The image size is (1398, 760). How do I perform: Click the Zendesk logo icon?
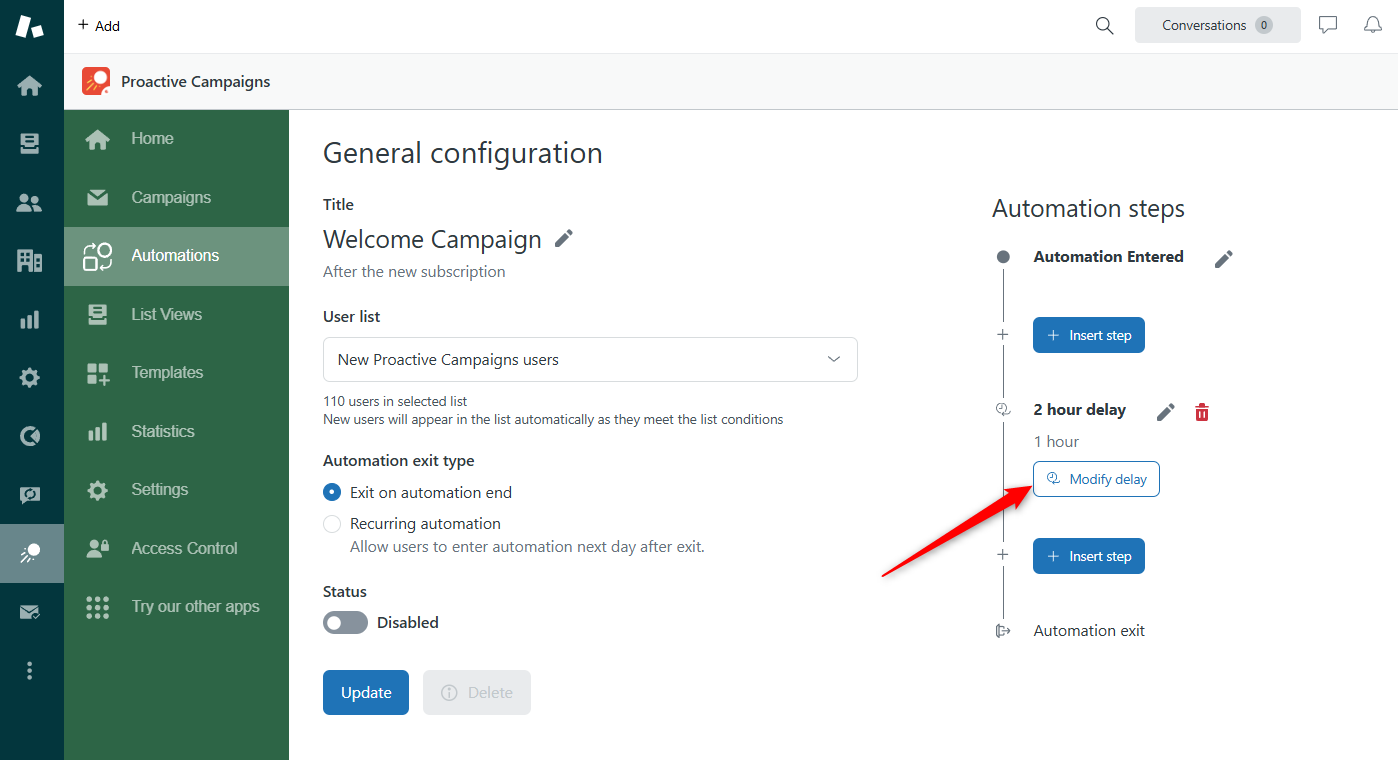pos(30,26)
